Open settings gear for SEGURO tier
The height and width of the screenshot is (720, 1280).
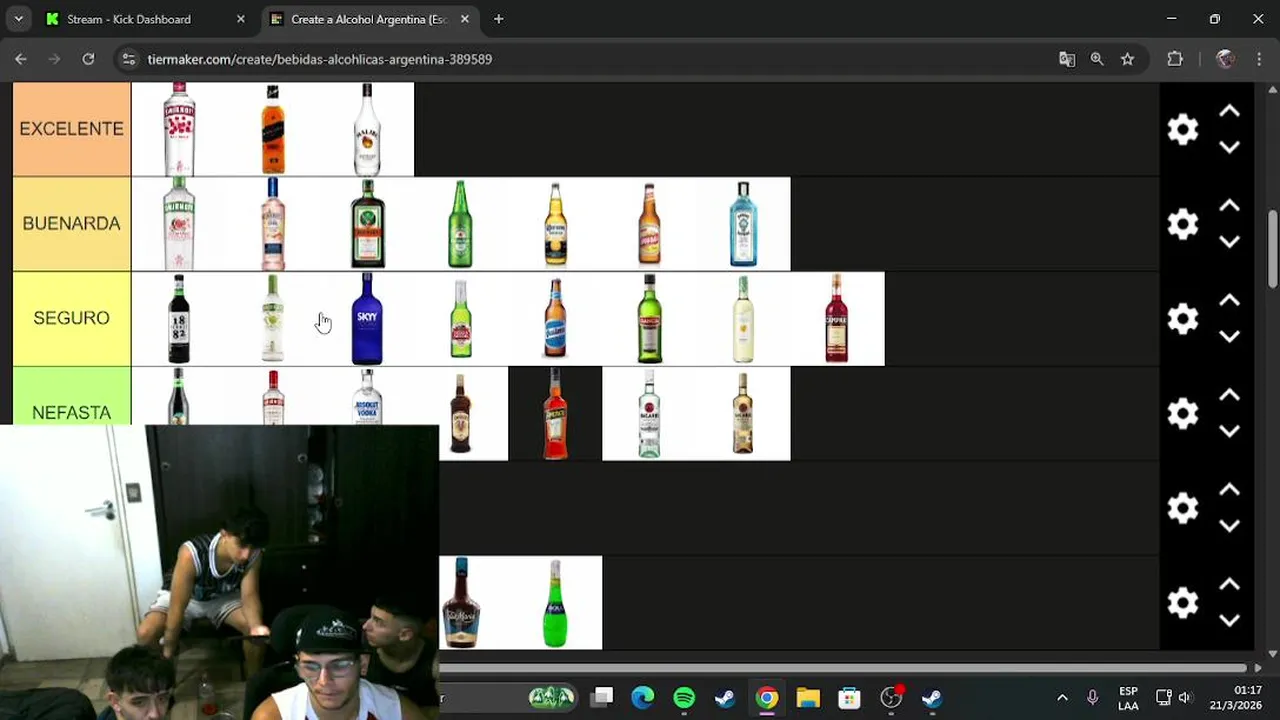pyautogui.click(x=1183, y=319)
